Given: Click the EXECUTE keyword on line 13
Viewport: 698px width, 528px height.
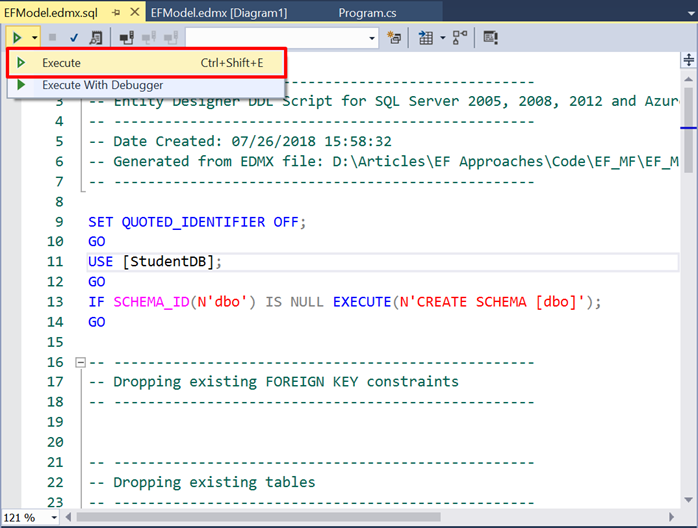Looking at the screenshot, I should pyautogui.click(x=362, y=302).
